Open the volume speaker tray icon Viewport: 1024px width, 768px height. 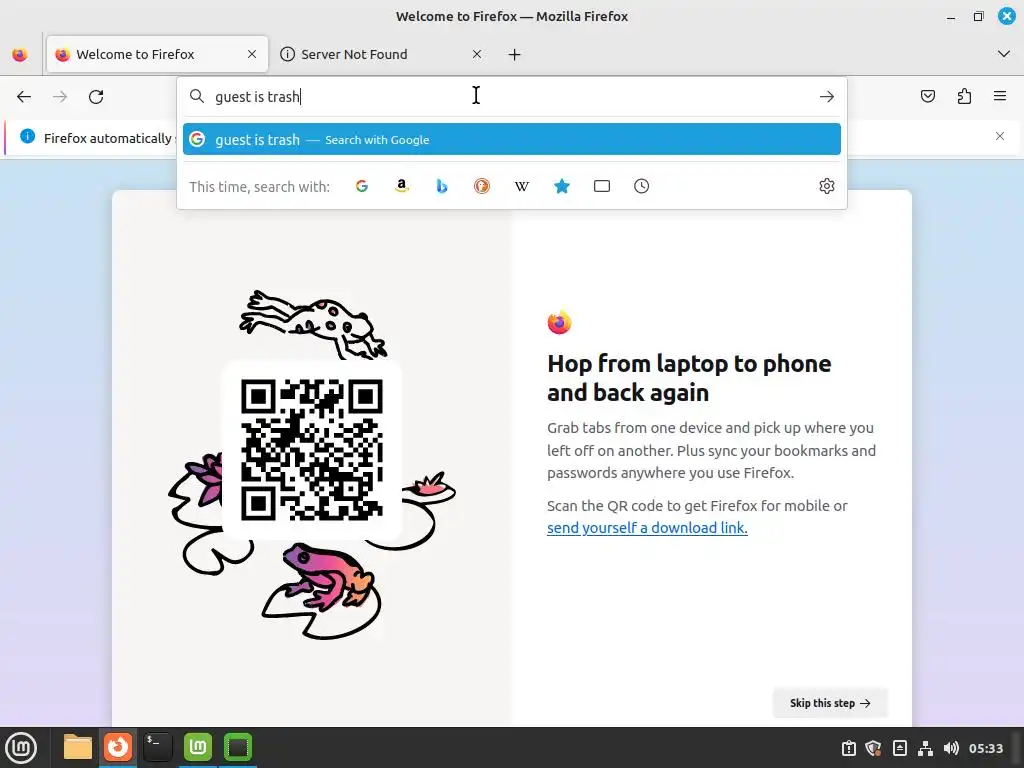[951, 748]
